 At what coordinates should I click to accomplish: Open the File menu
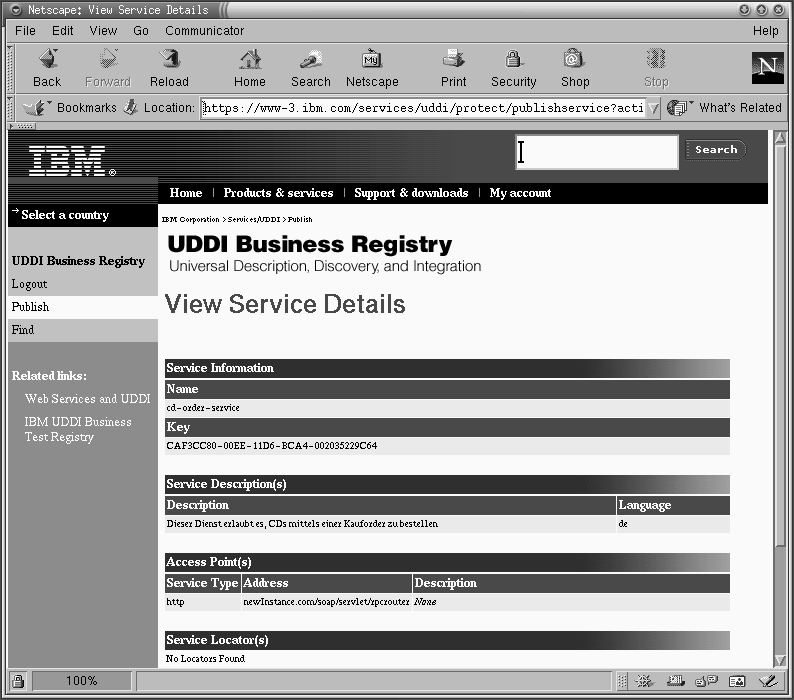pyautogui.click(x=25, y=31)
